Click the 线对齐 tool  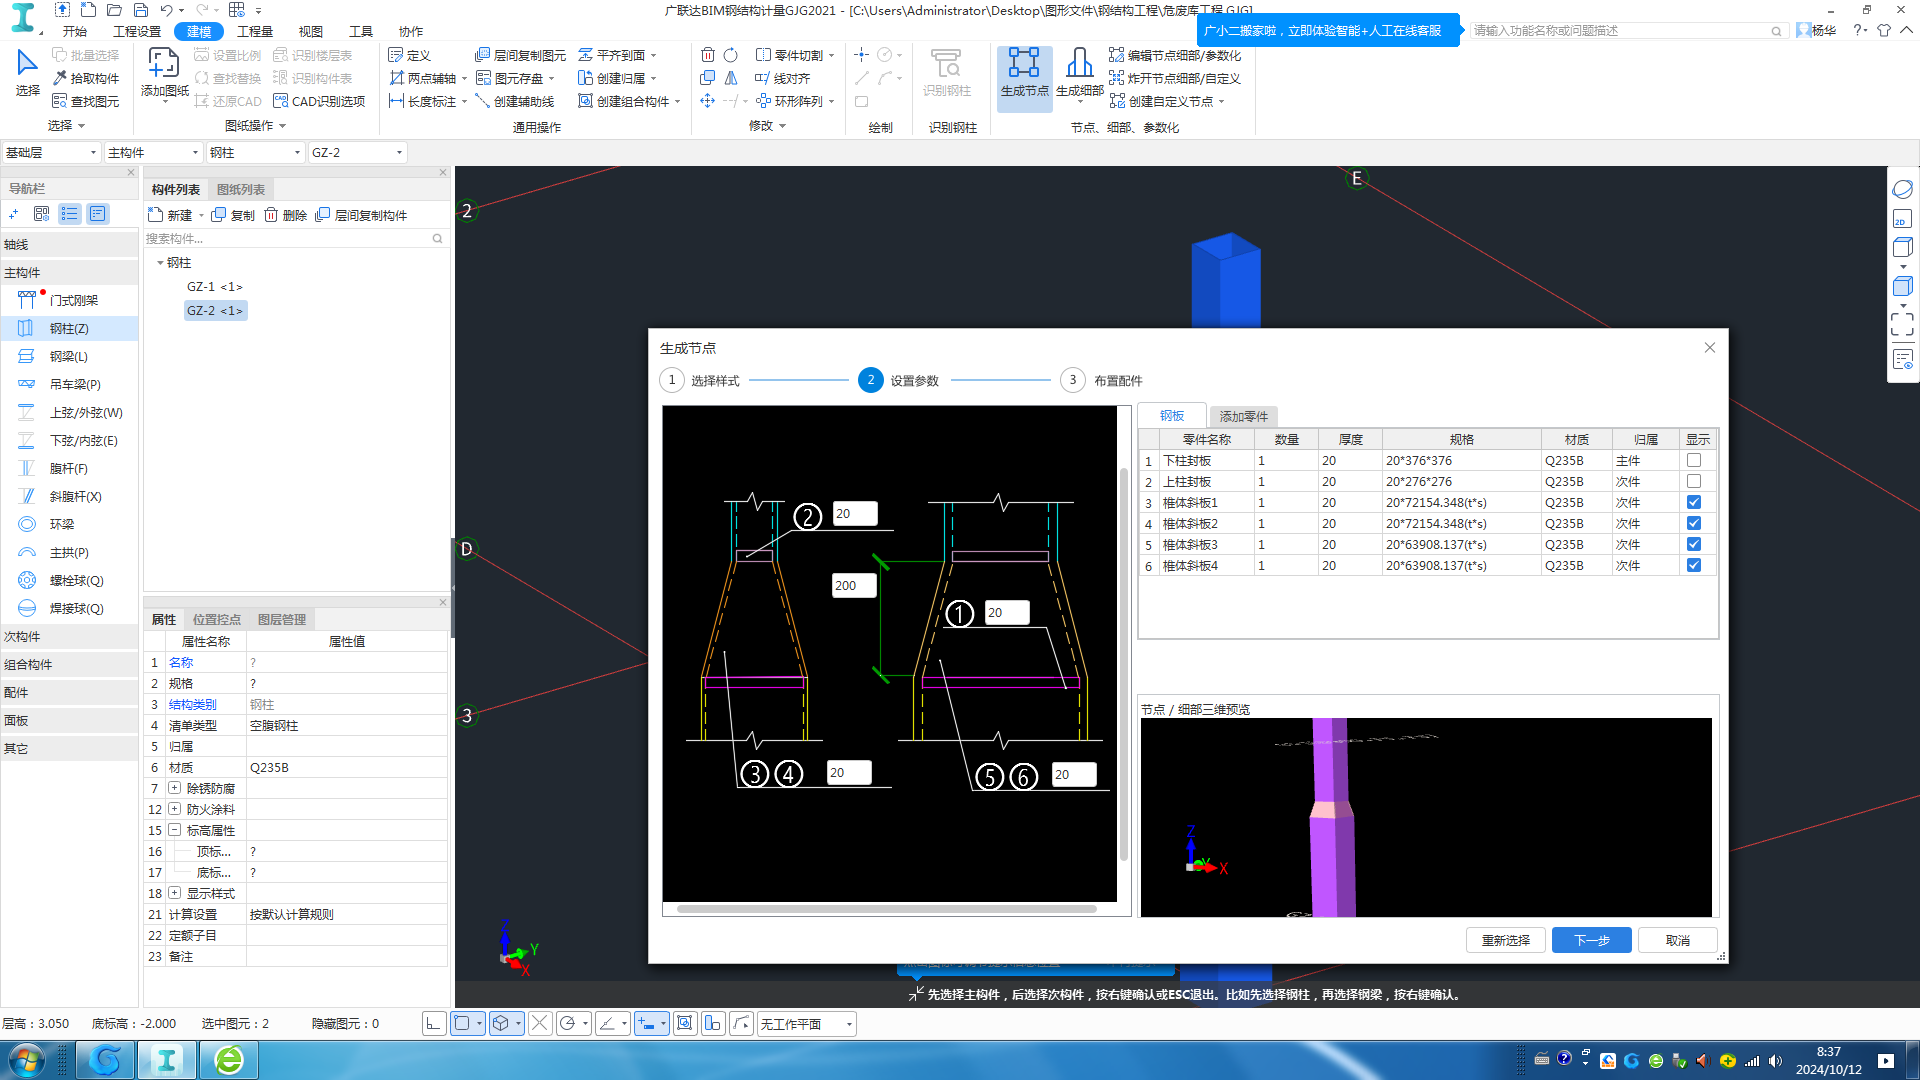pyautogui.click(x=782, y=78)
